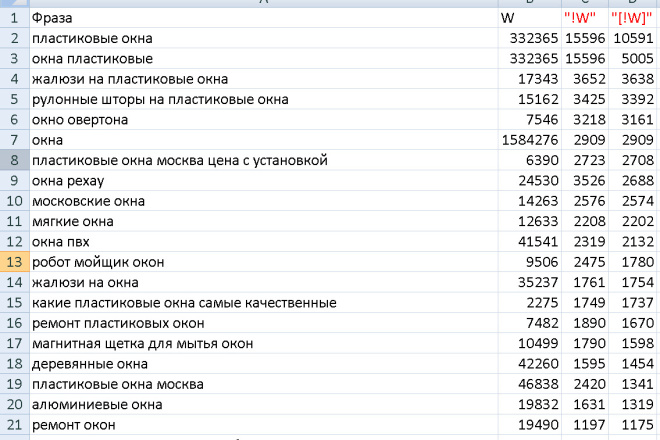Viewport: 660px width, 440px height.
Task: Select the value 7546 cell
Action: click(530, 120)
